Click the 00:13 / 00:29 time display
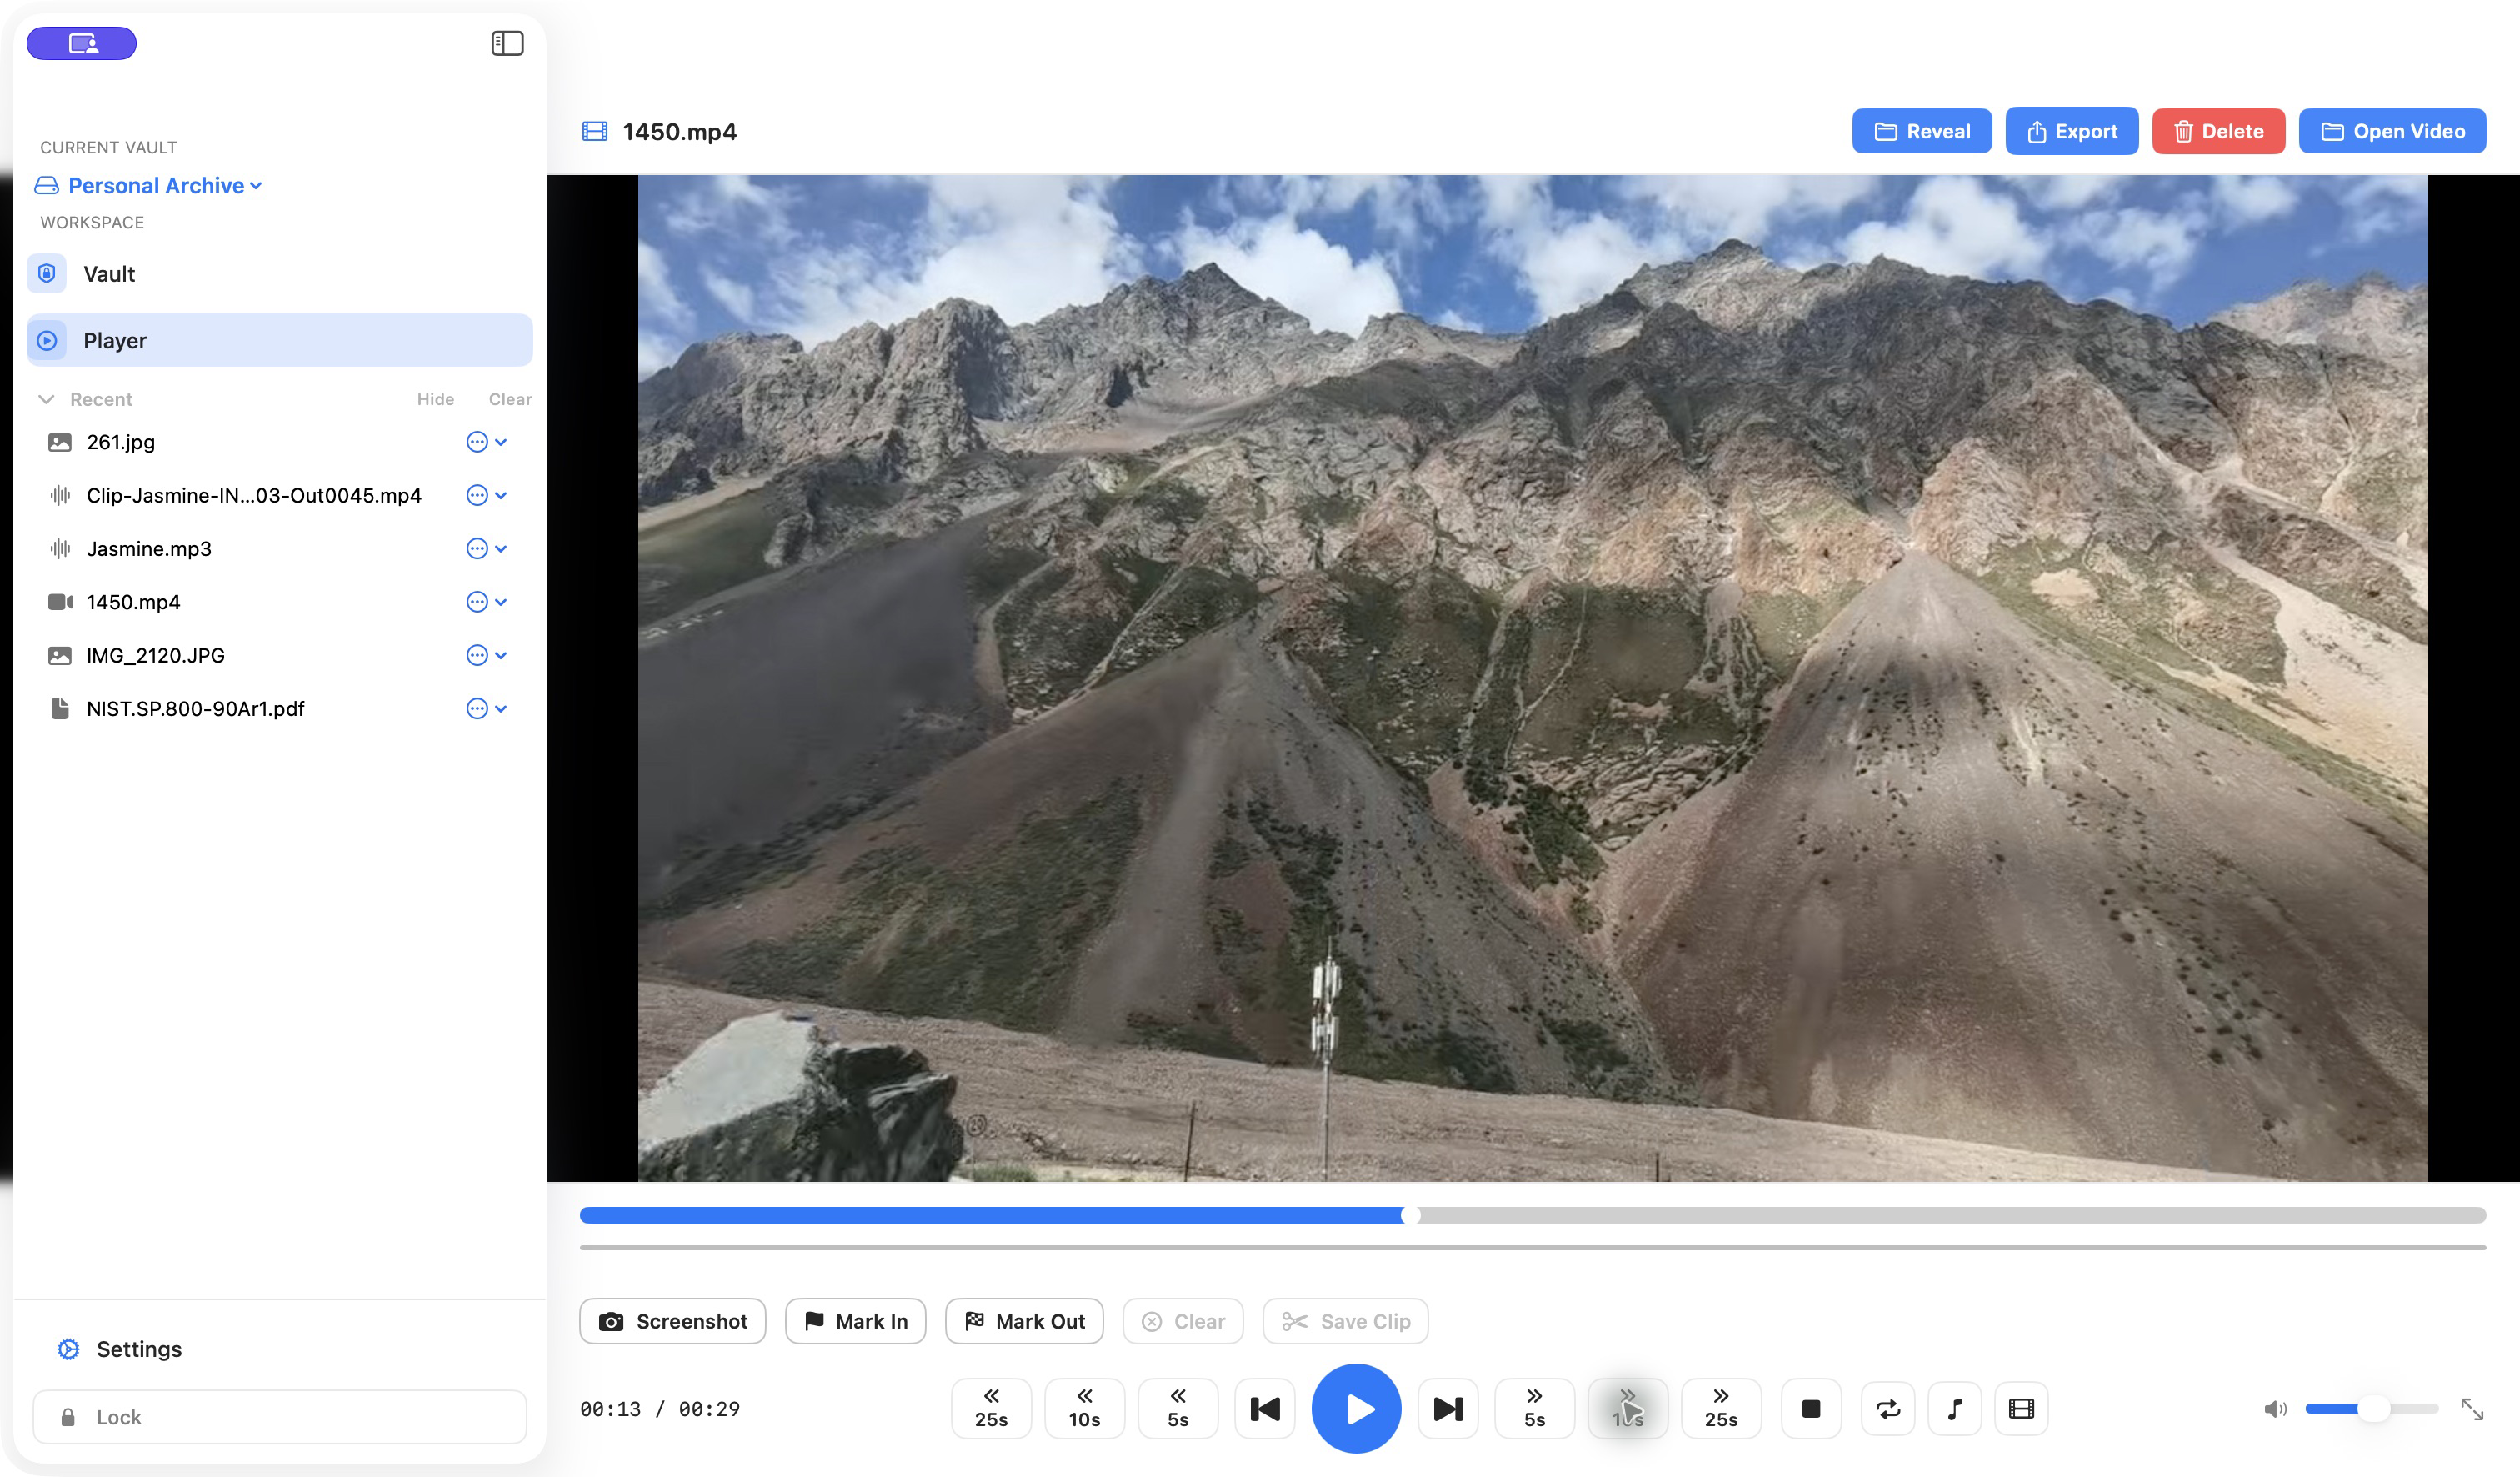 (660, 1409)
